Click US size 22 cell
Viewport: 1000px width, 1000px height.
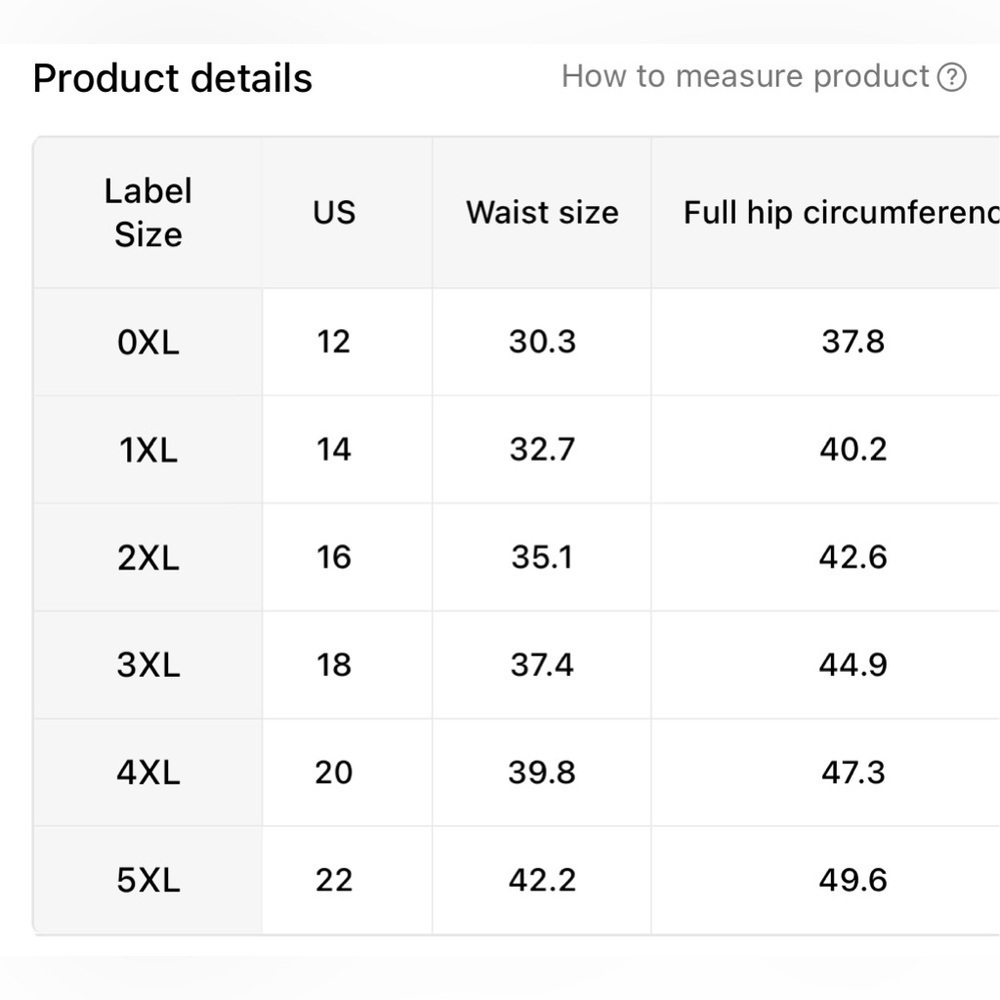click(x=334, y=881)
